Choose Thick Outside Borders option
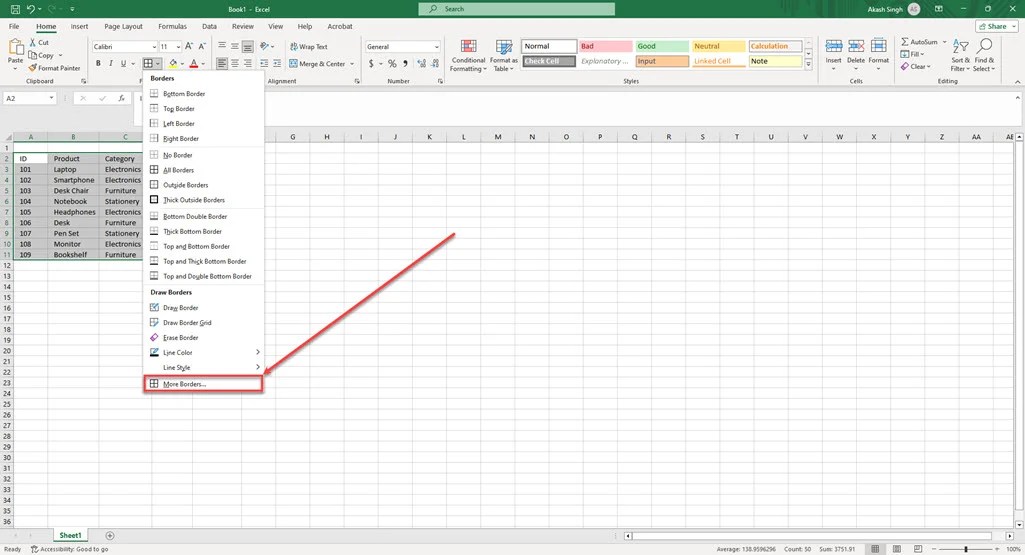 pos(203,200)
